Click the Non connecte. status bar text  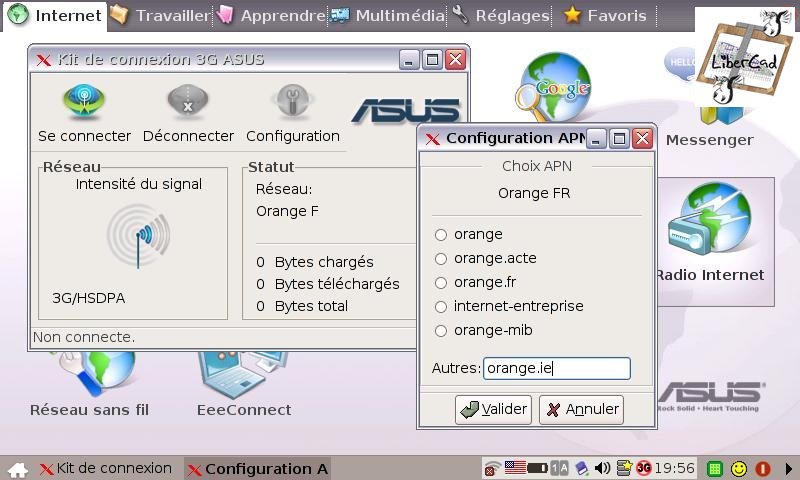[x=84, y=337]
